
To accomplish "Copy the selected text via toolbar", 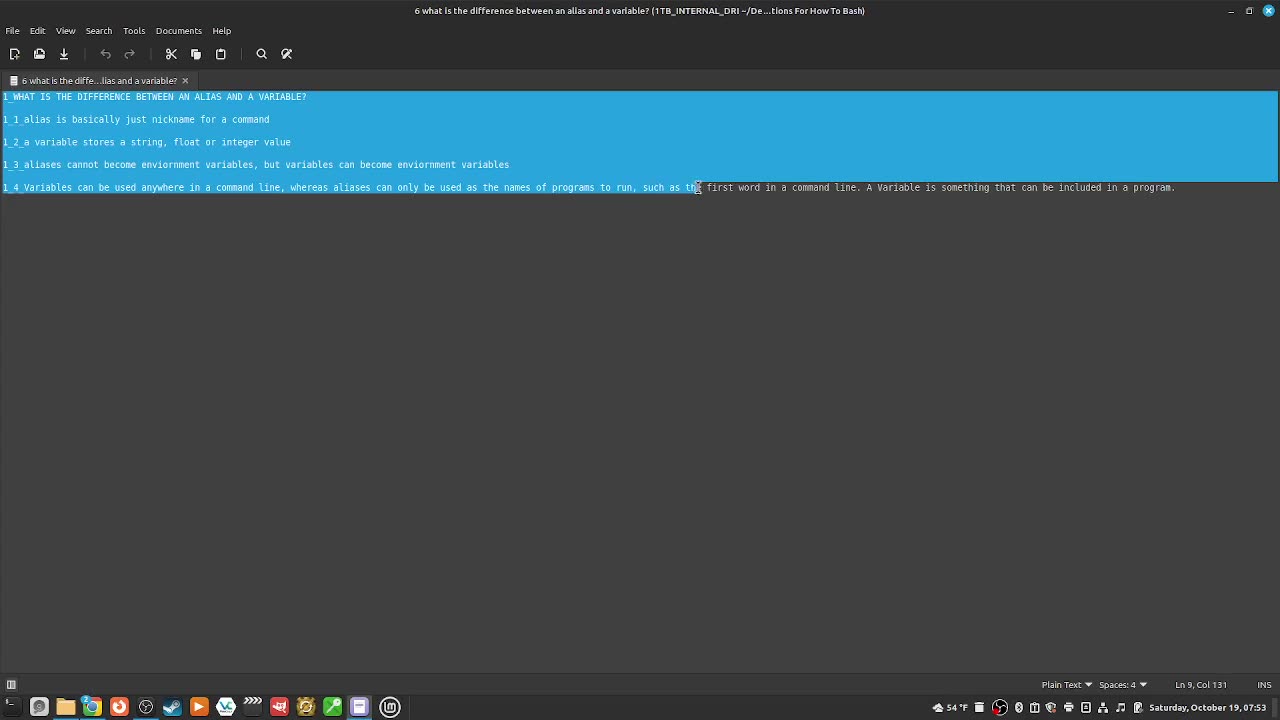I will click(196, 54).
